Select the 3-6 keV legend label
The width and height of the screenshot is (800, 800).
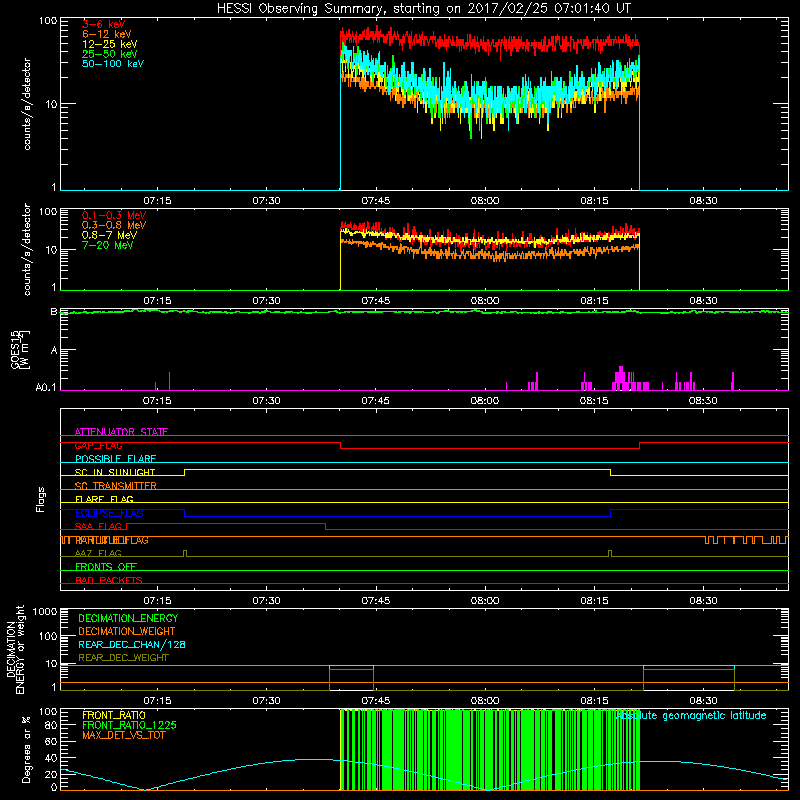click(104, 24)
